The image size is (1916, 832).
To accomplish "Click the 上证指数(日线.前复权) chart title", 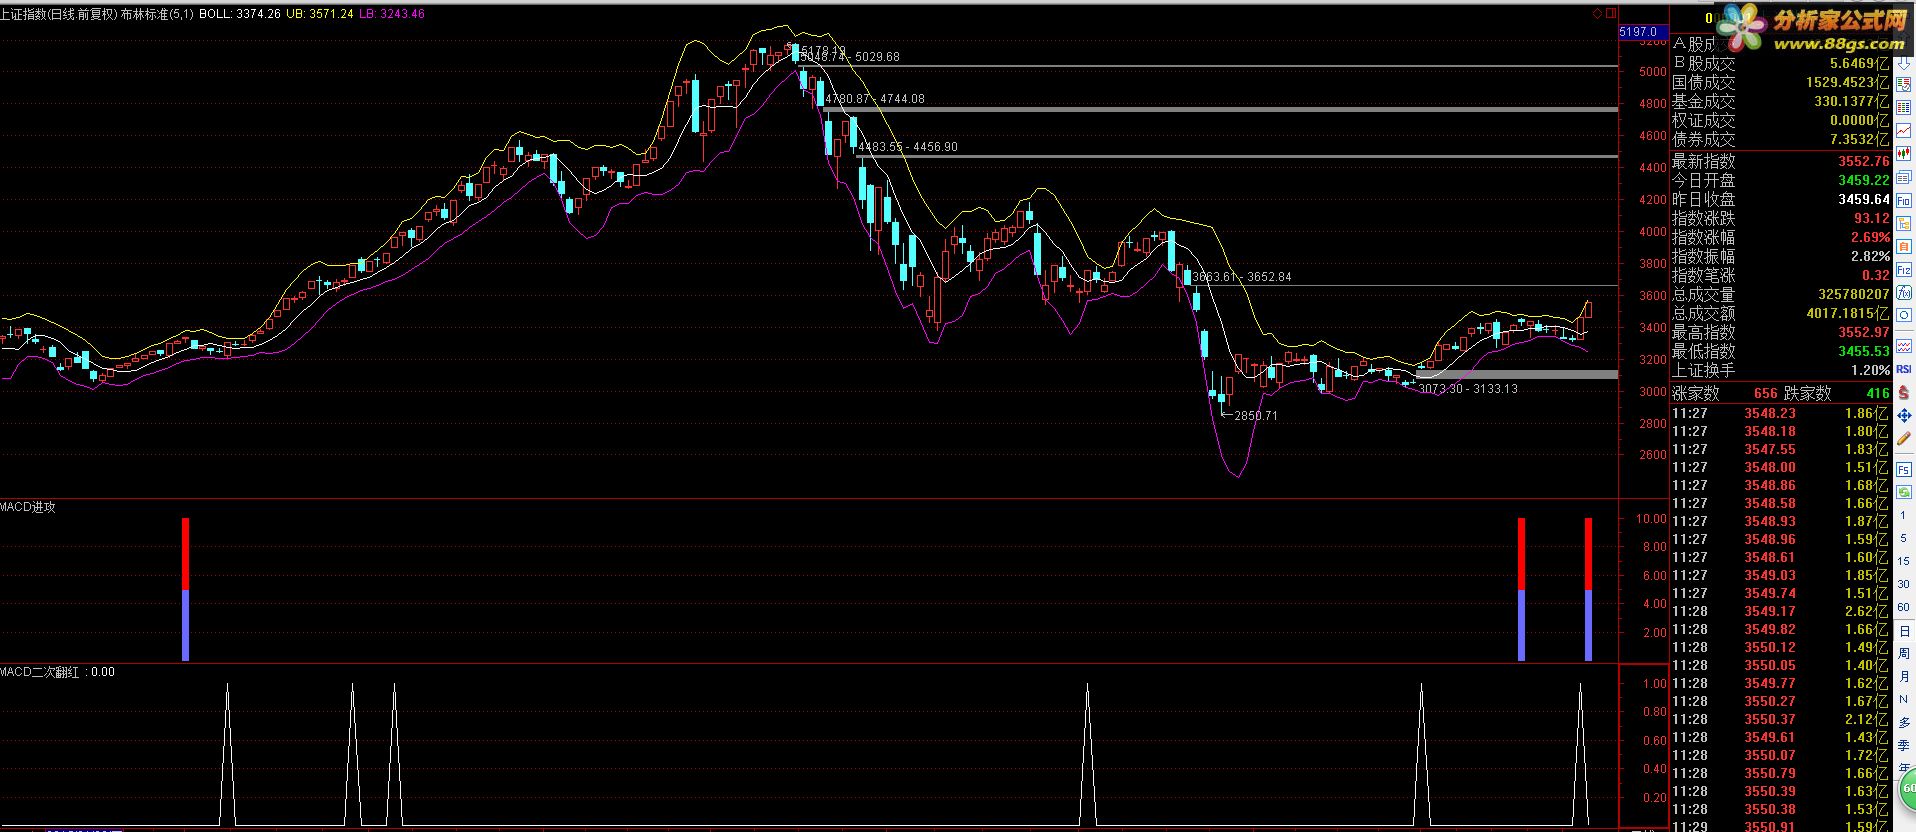I will pos(58,14).
